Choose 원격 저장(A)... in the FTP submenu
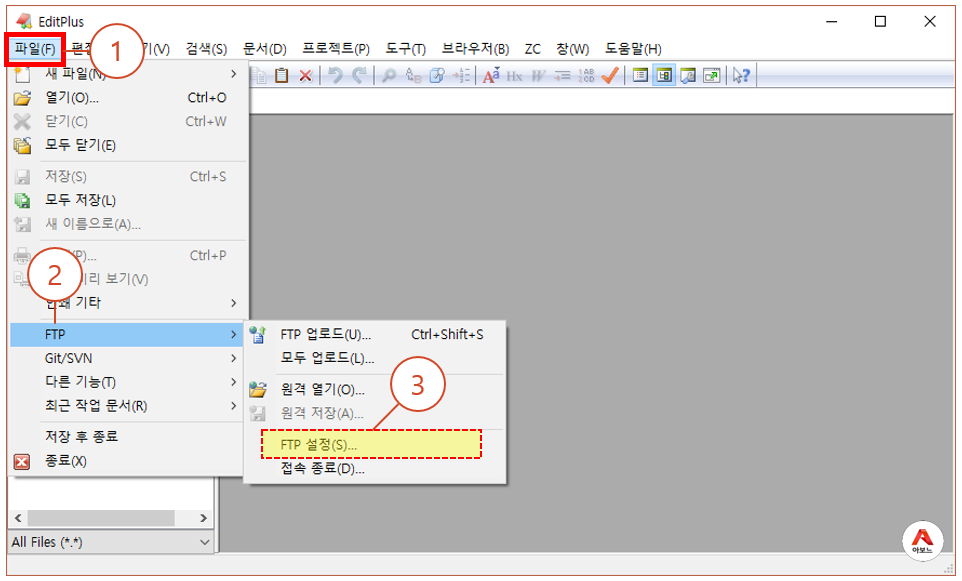Image resolution: width=962 pixels, height=581 pixels. coord(375,413)
